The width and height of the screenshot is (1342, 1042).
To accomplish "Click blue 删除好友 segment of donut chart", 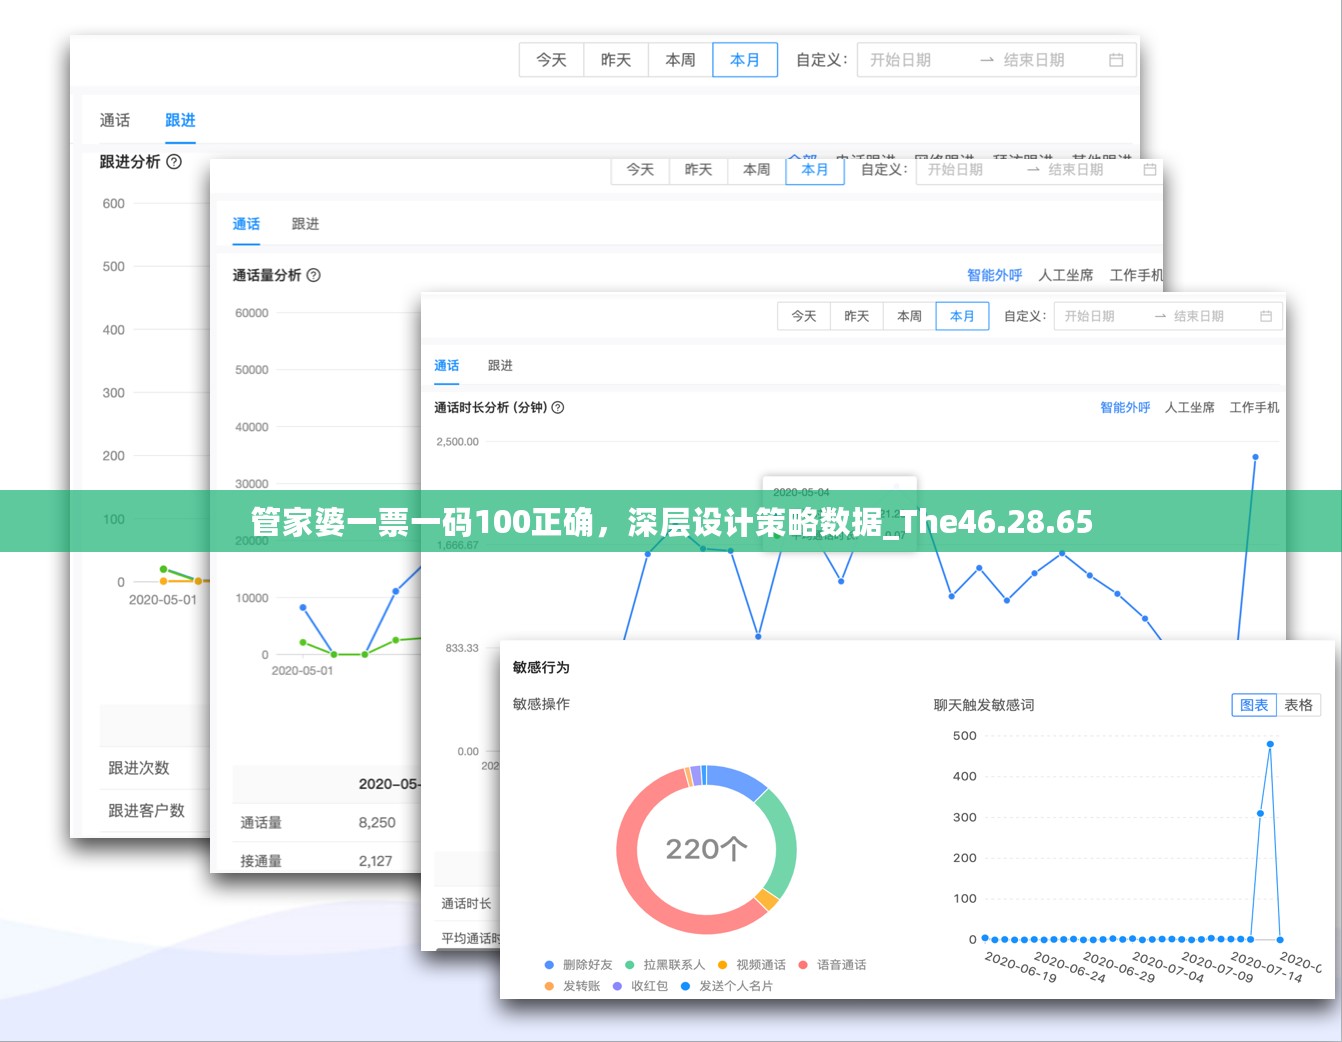I will coord(737,778).
